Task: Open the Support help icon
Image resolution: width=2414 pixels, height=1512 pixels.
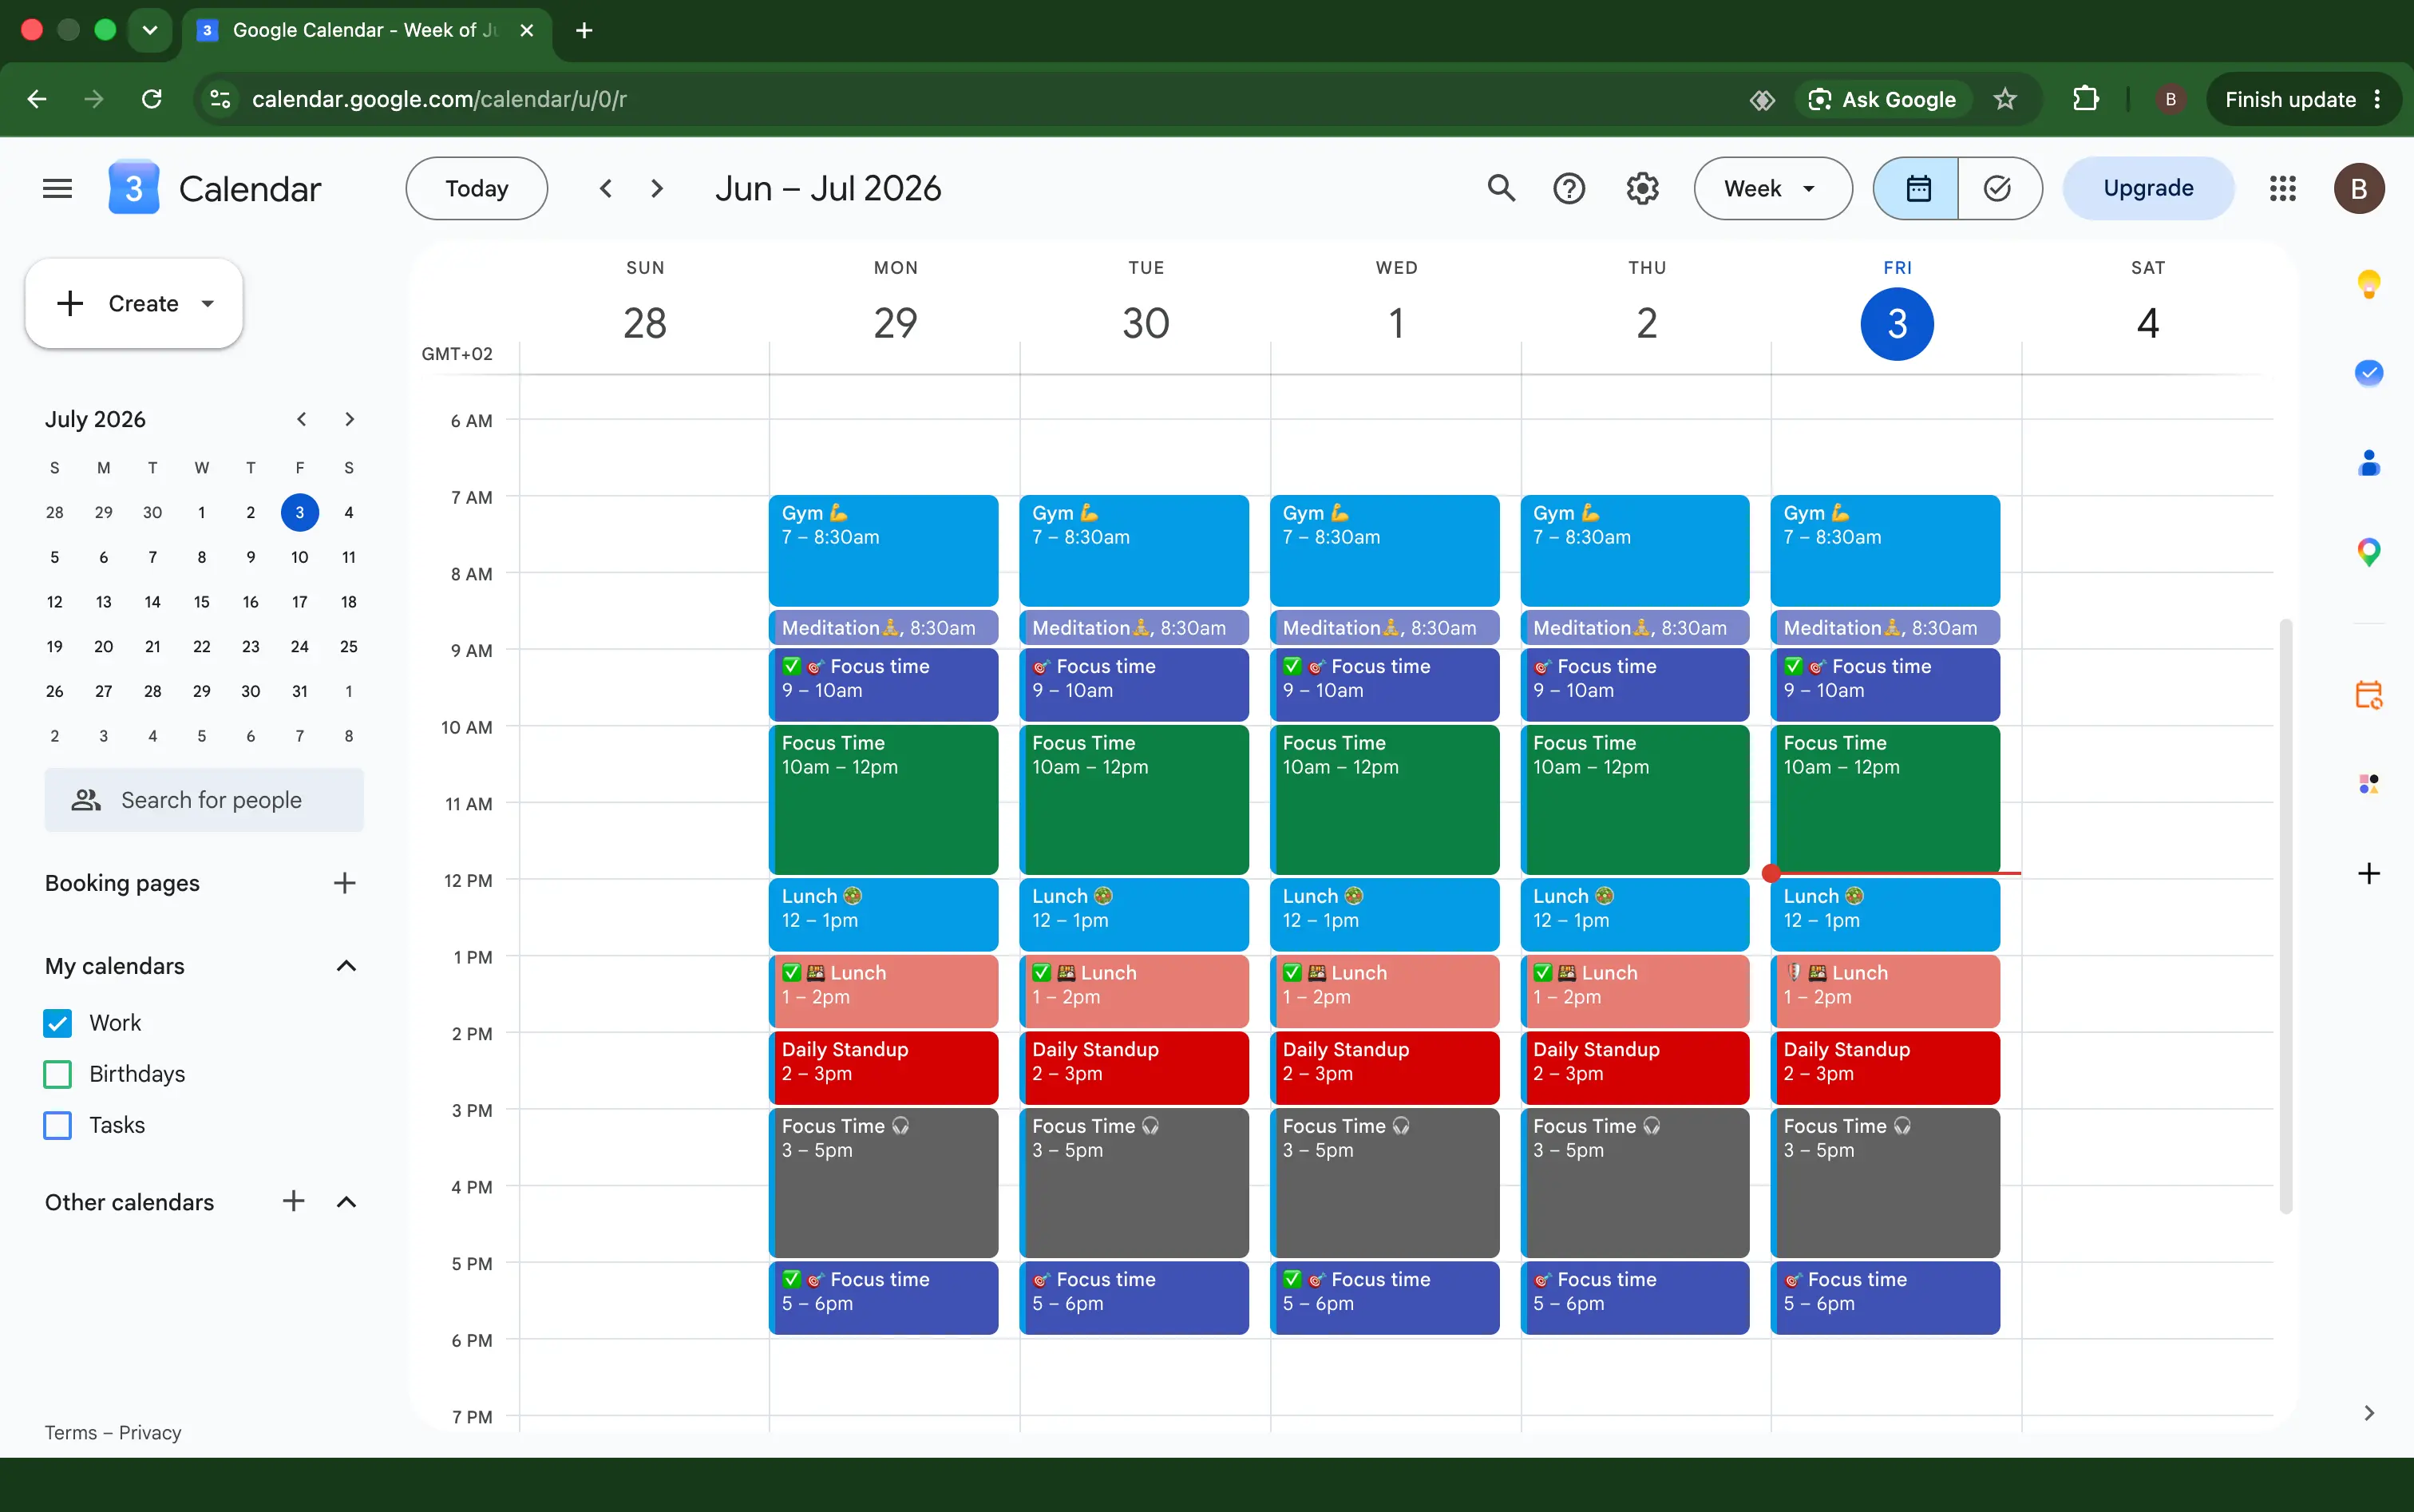Action: pos(1569,188)
